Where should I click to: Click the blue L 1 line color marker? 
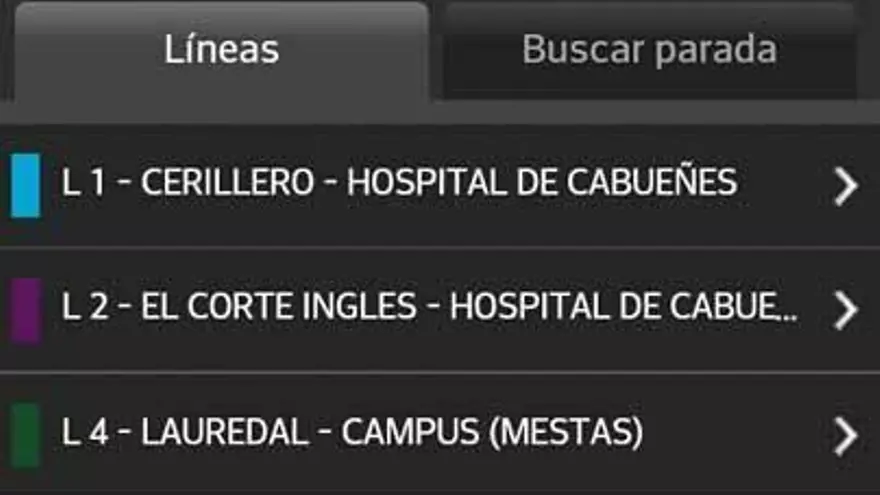click(25, 185)
